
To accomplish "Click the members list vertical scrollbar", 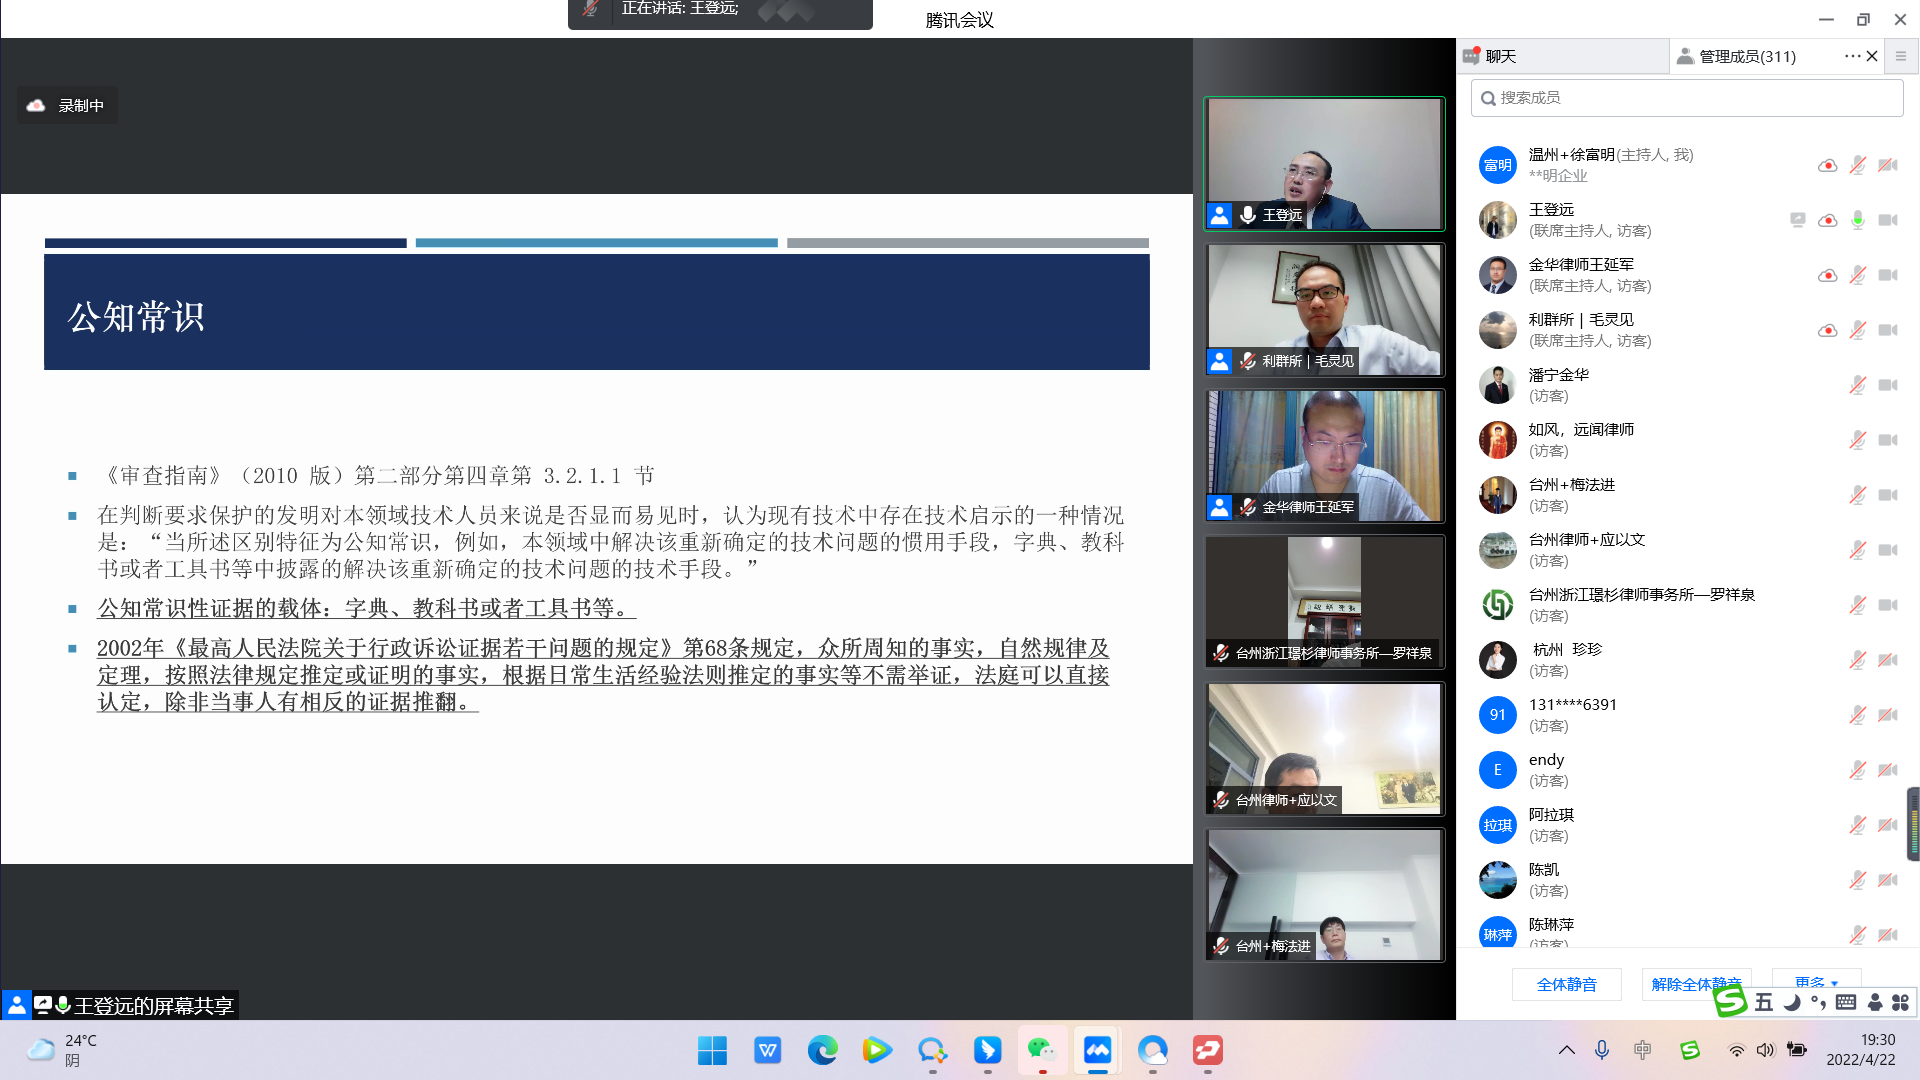I will (1912, 823).
